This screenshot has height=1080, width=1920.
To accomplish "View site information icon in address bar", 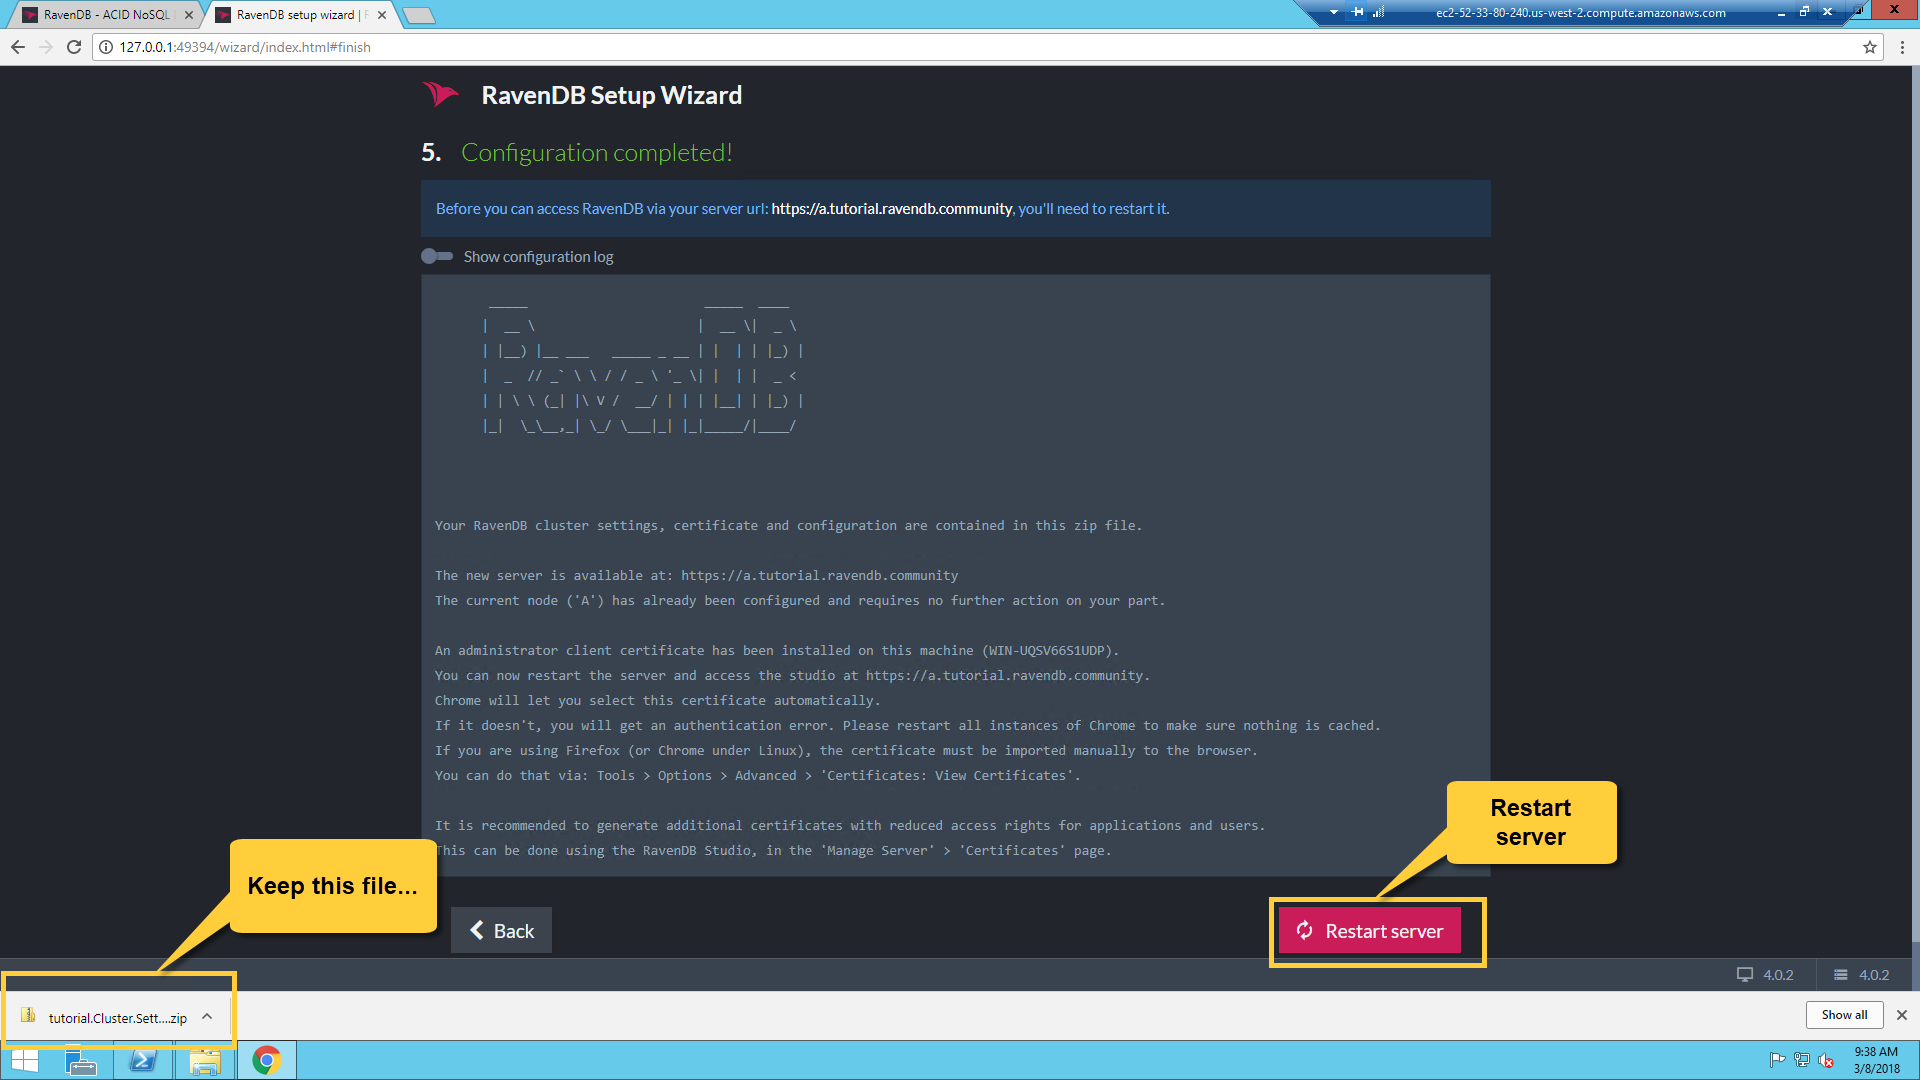I will click(x=106, y=47).
